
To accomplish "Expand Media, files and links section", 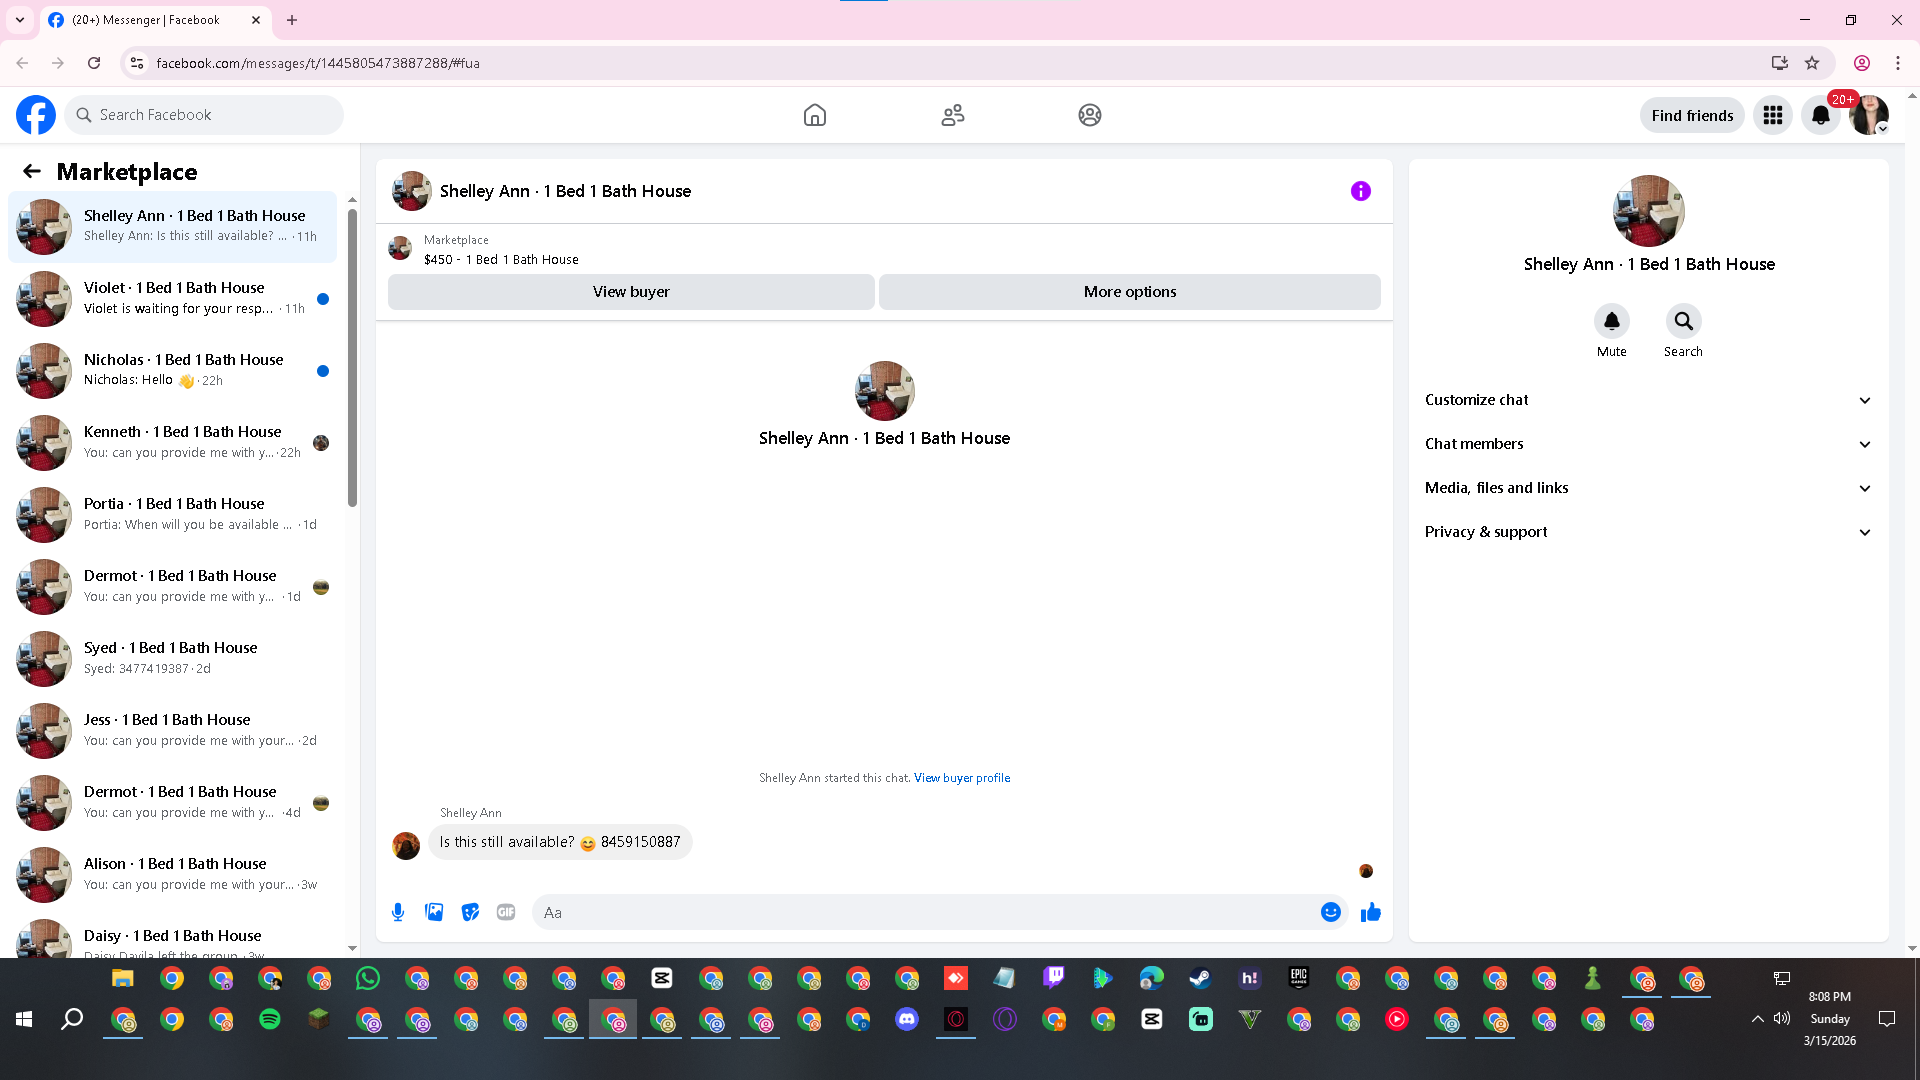I will point(1649,488).
